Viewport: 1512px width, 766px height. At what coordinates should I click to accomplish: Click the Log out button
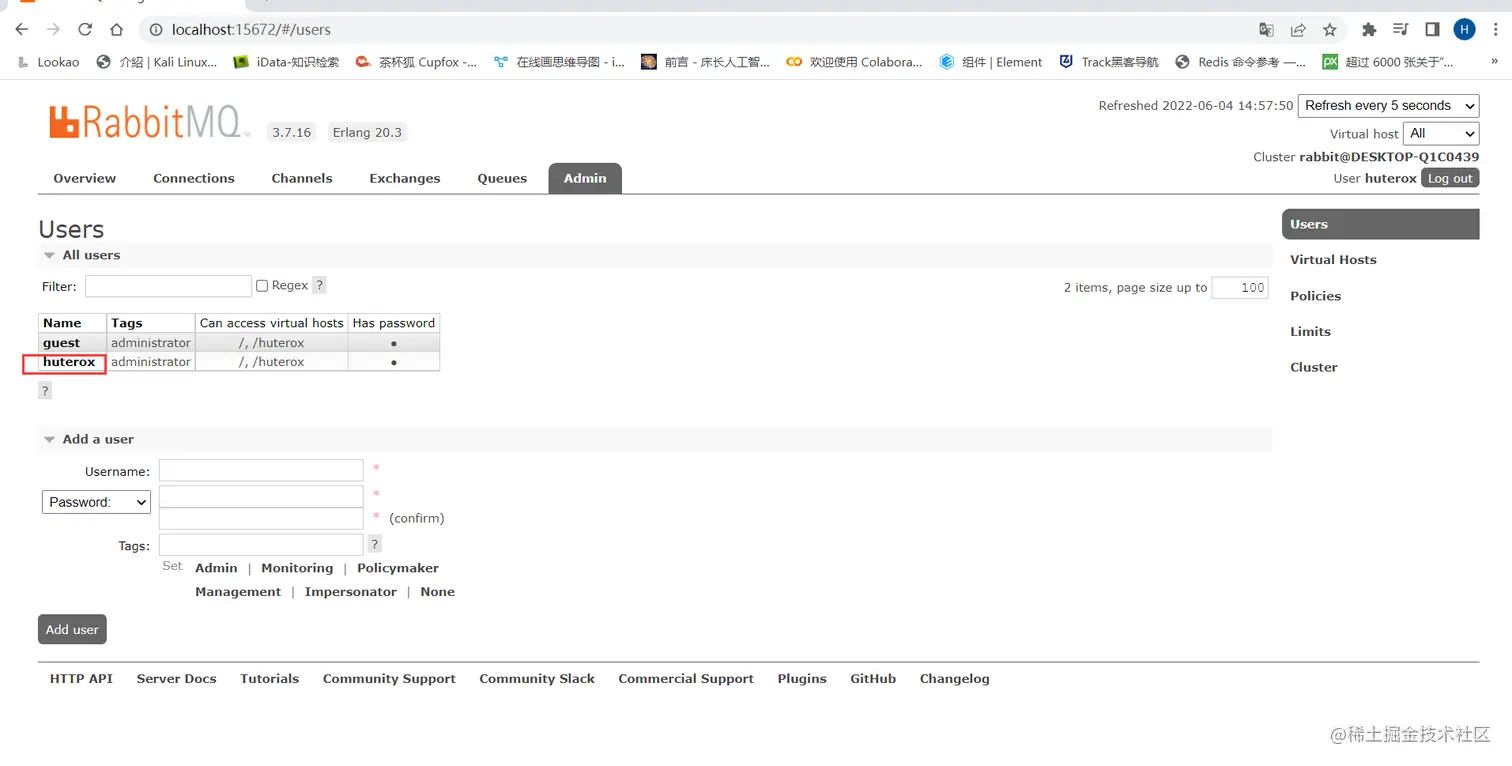tap(1450, 178)
